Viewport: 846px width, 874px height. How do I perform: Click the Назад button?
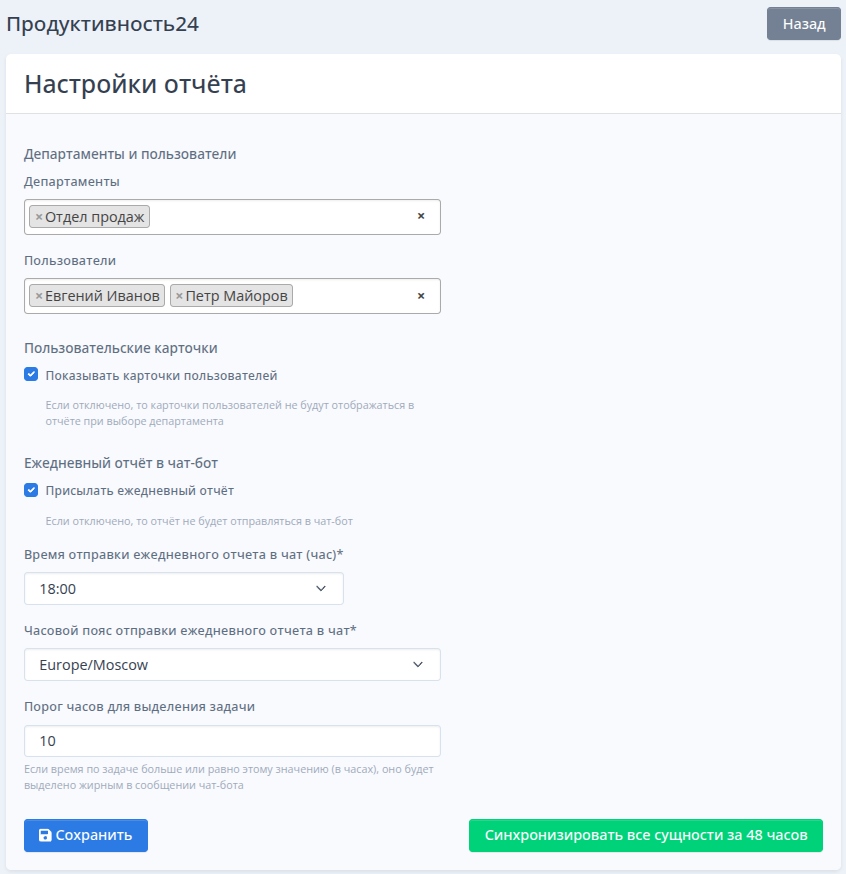[x=804, y=23]
